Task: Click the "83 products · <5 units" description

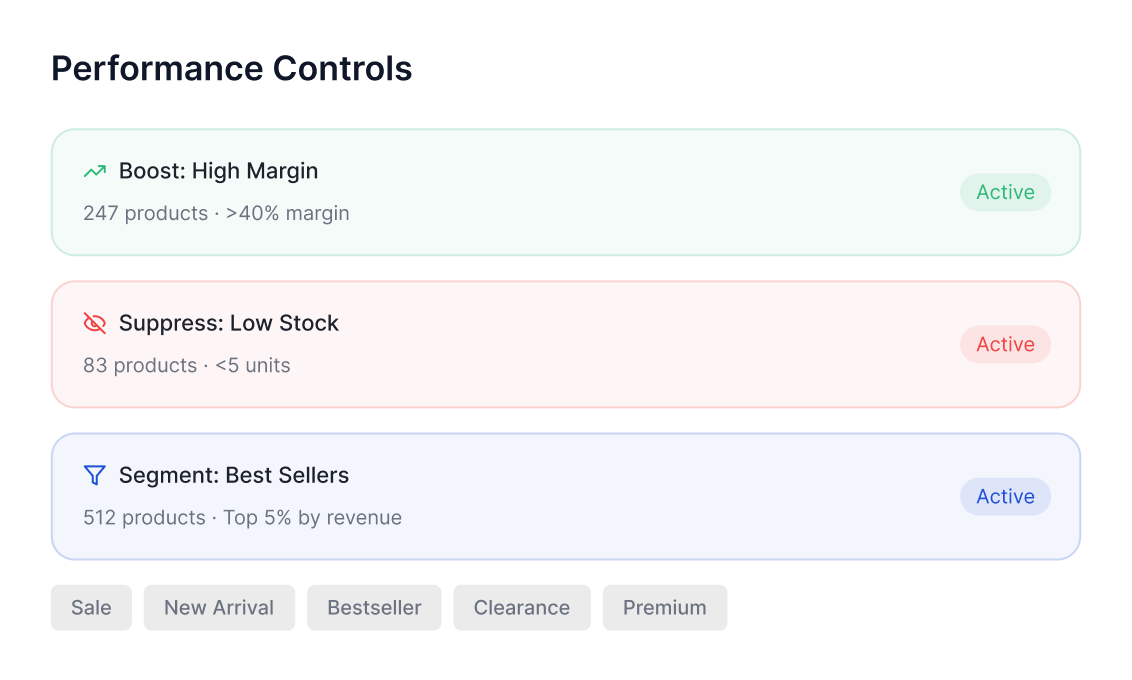Action: click(x=187, y=365)
